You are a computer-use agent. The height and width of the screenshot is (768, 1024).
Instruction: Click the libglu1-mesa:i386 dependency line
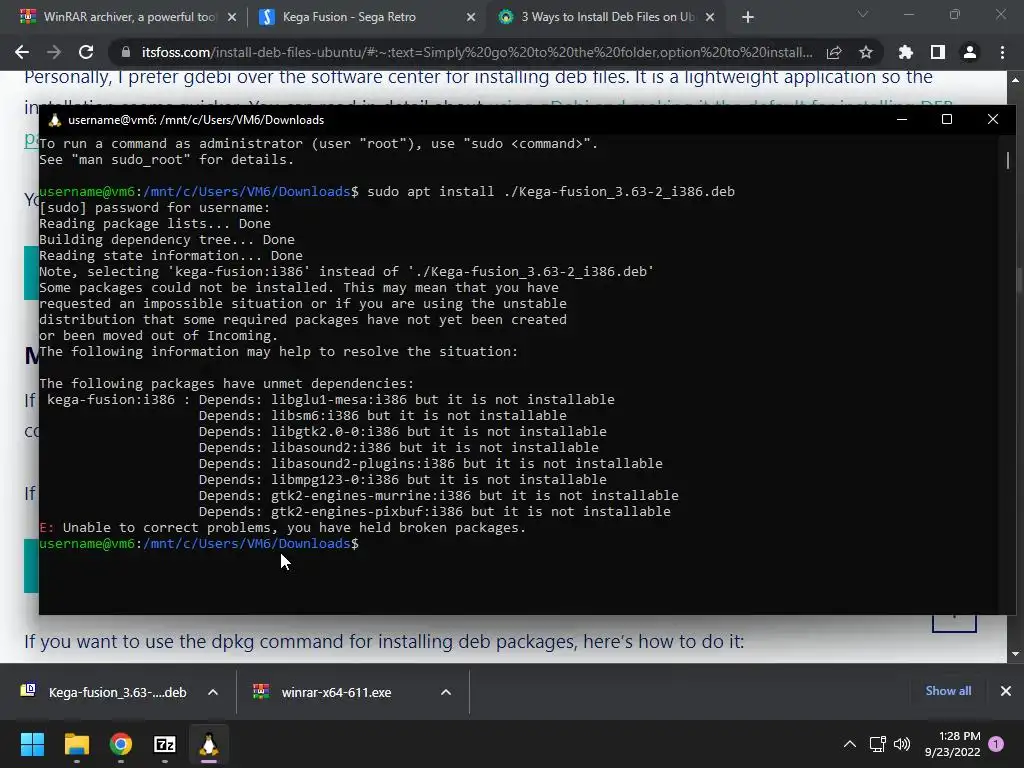406,400
